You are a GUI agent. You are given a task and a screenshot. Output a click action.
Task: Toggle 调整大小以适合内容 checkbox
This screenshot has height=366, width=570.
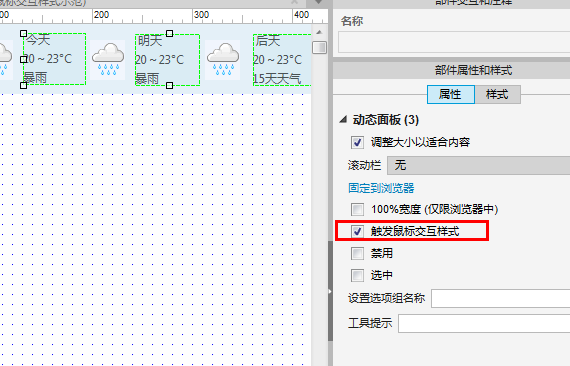pyautogui.click(x=357, y=142)
